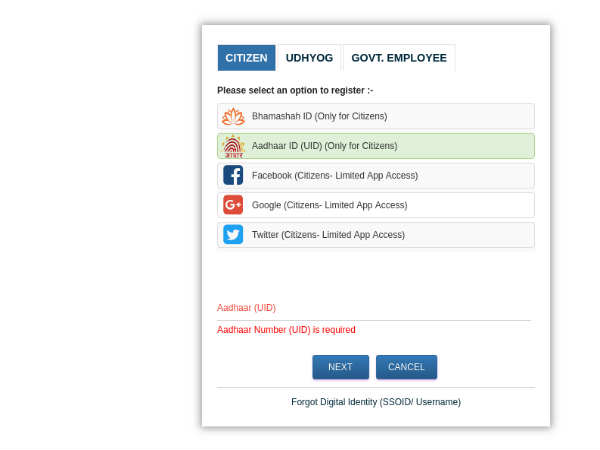Viewport: 600px width, 450px height.
Task: Click the red Aadhaar (UID) field label
Action: [x=246, y=308]
